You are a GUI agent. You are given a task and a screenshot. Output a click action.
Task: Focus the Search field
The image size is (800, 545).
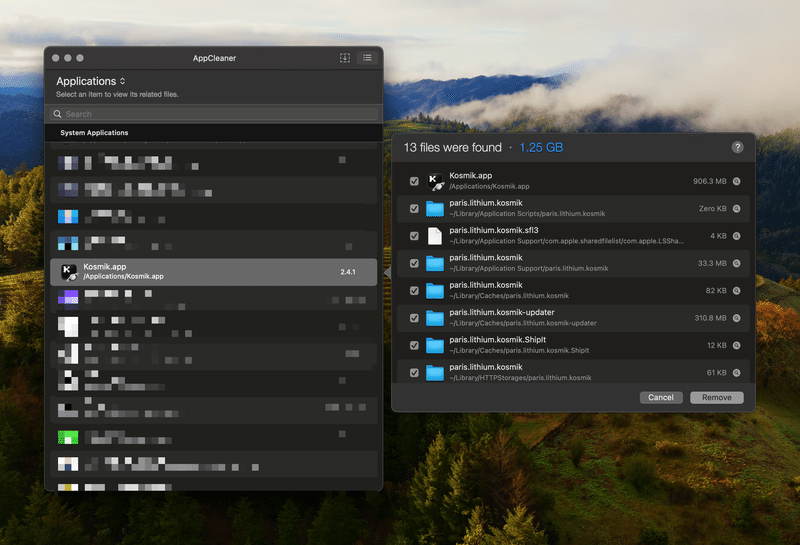(214, 114)
